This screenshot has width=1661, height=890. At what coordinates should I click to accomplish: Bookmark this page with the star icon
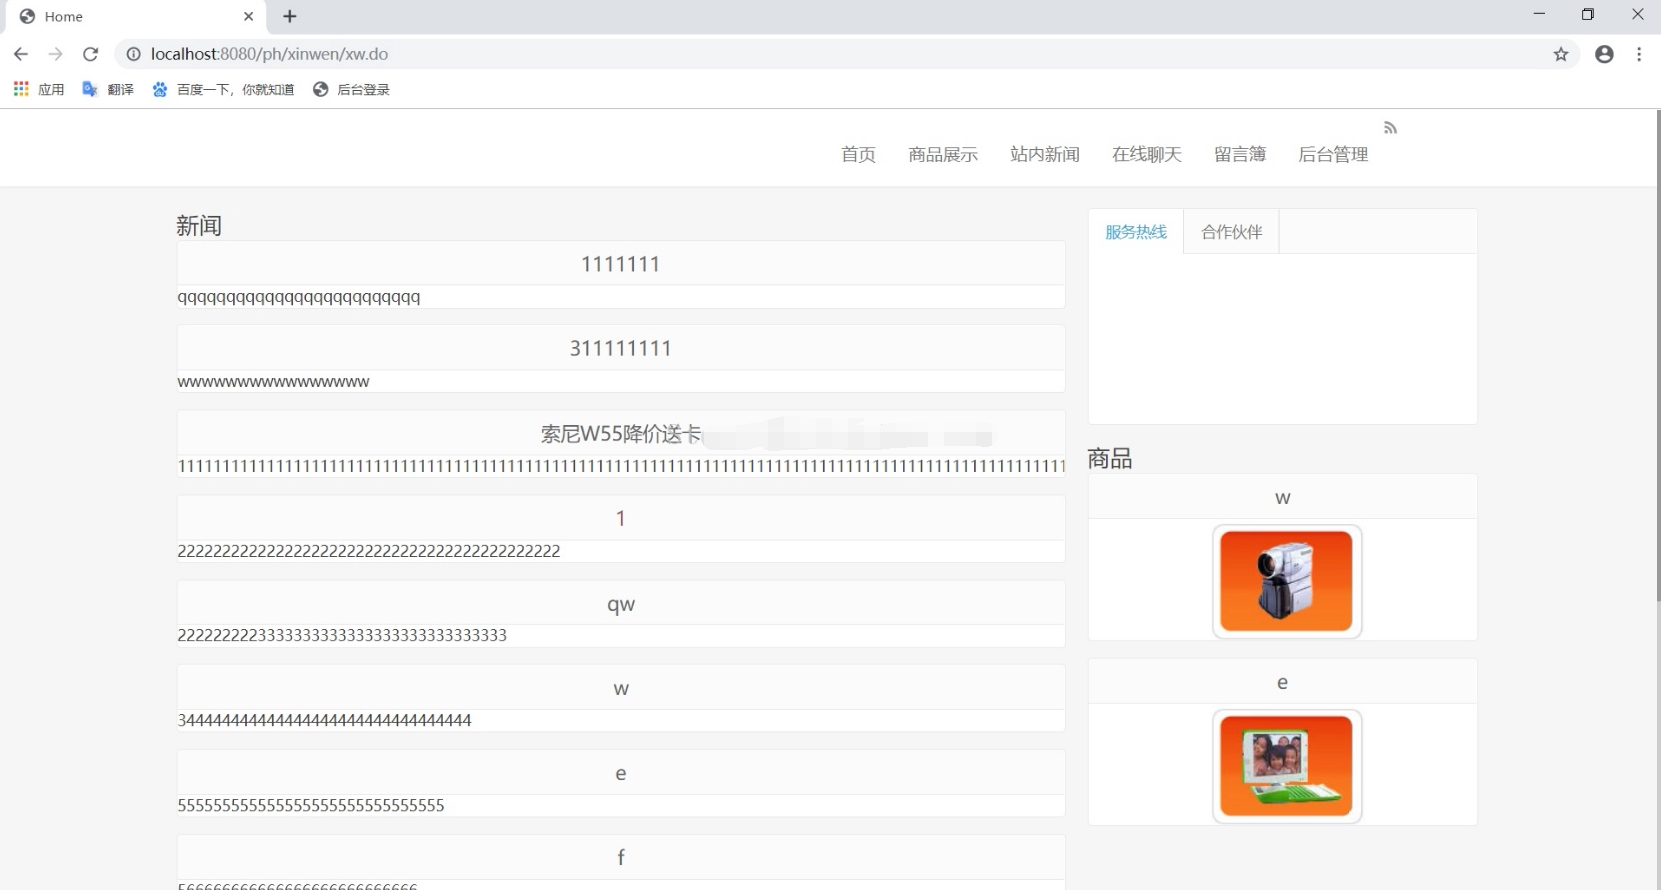[1561, 54]
